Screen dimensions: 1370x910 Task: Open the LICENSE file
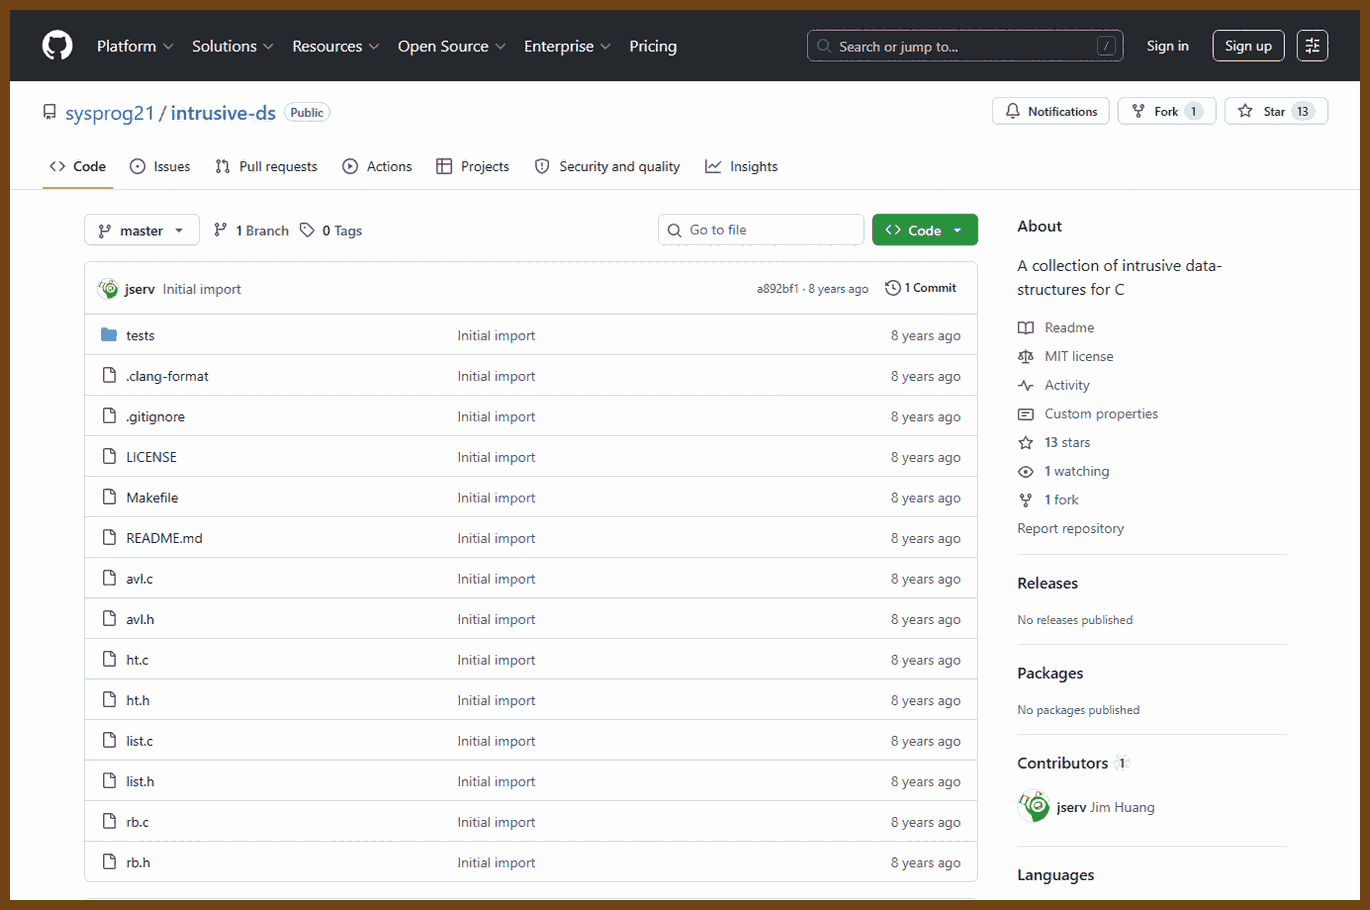tap(151, 457)
